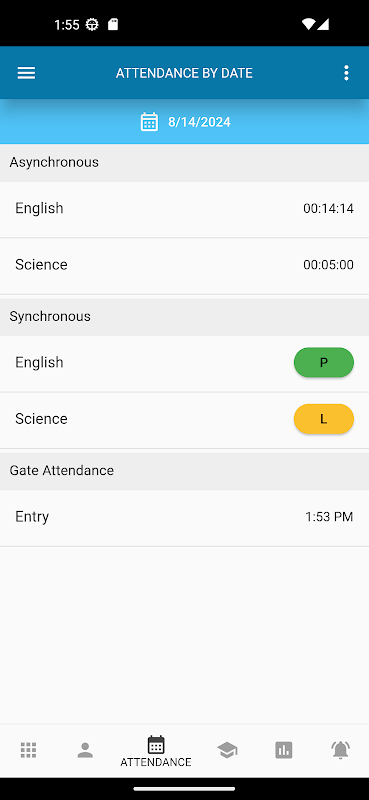Tap the green P status for English
The height and width of the screenshot is (800, 369).
click(324, 362)
